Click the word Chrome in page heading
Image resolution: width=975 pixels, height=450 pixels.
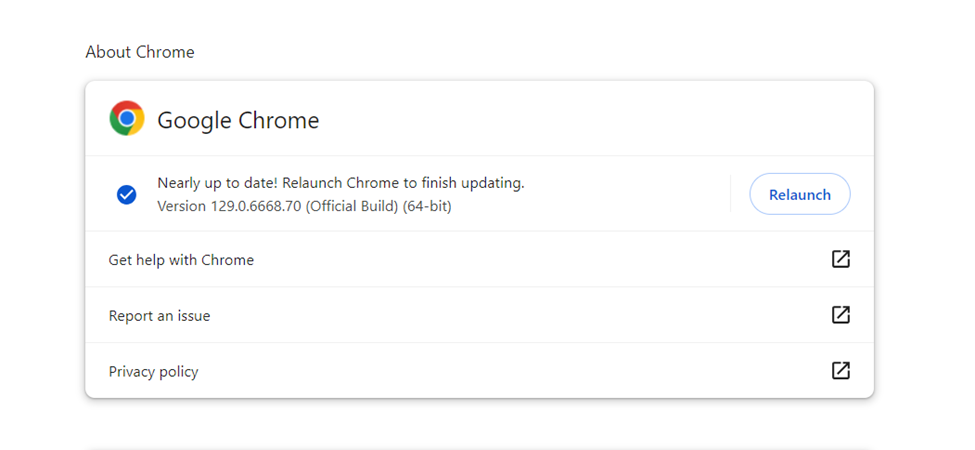tap(164, 52)
